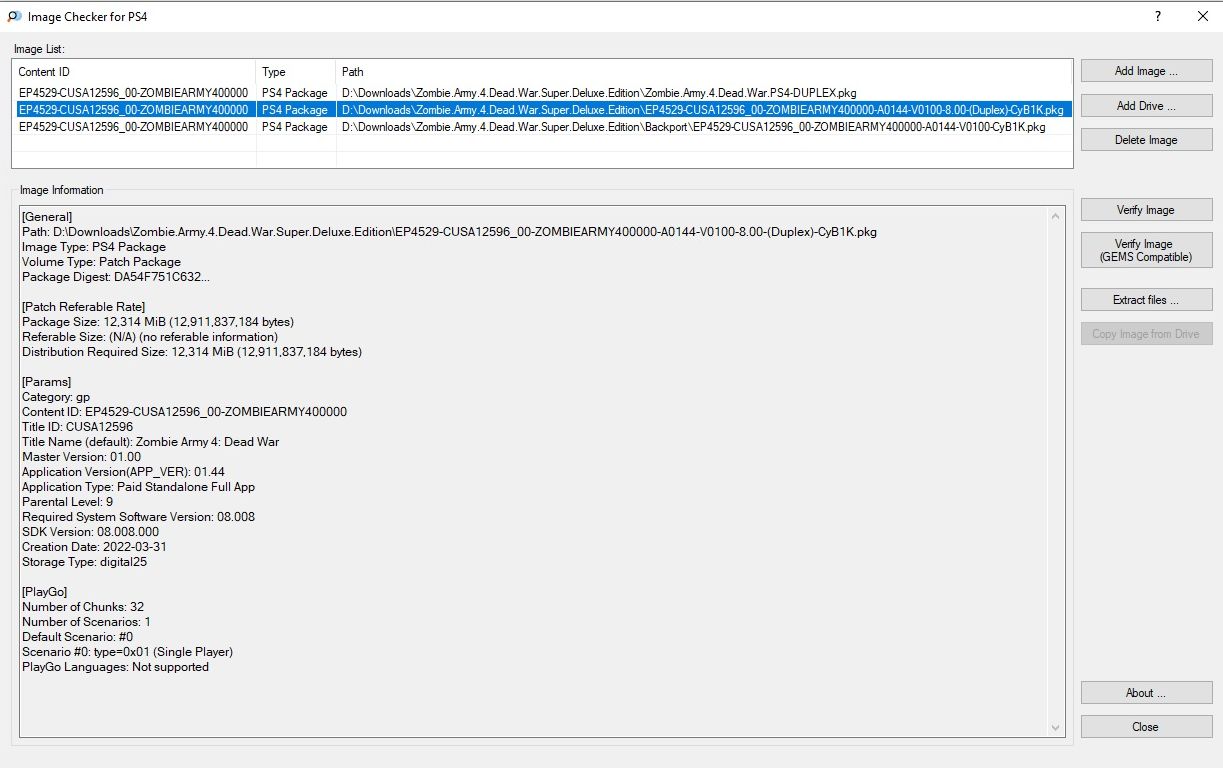This screenshot has height=768, width=1223.
Task: Open the Extract files dialog
Action: coord(1146,300)
